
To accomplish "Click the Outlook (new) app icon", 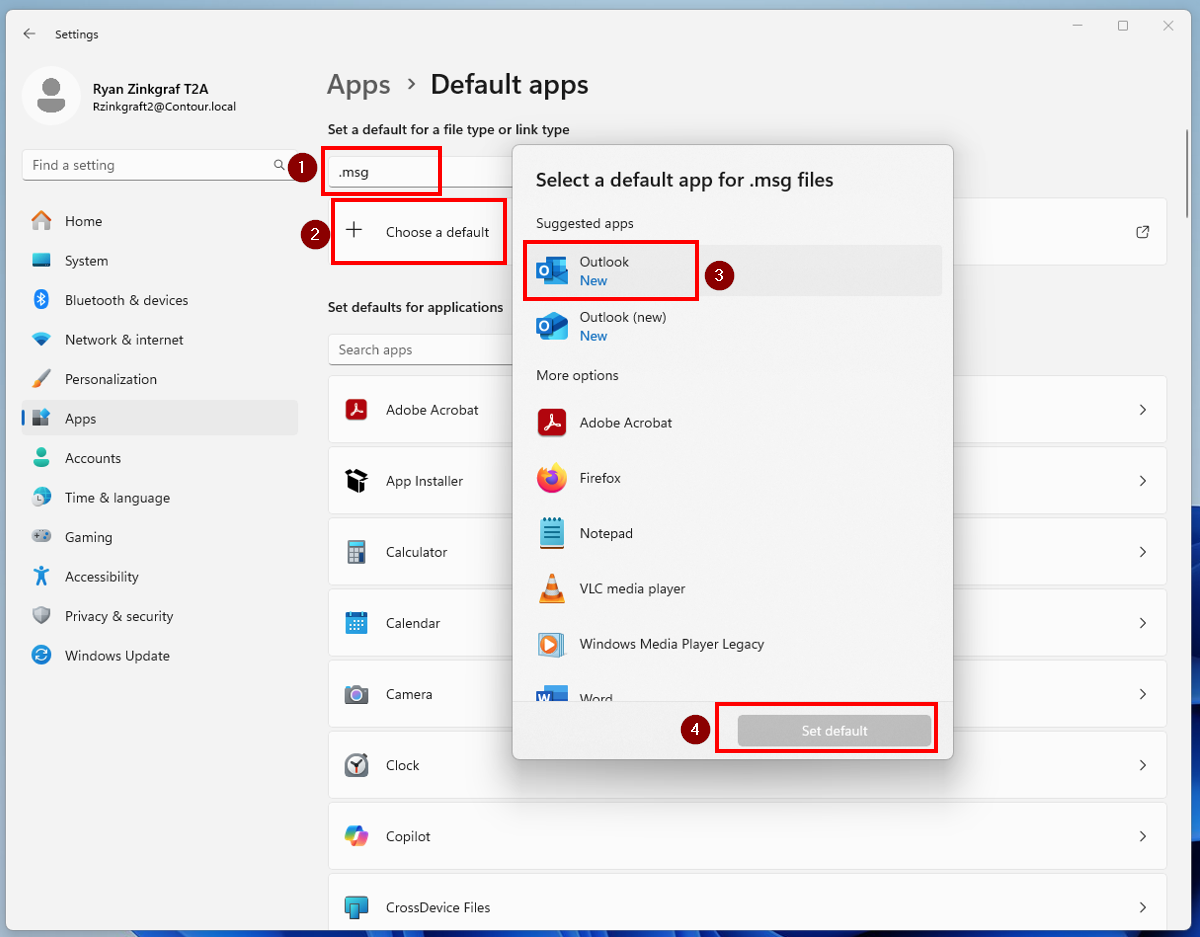I will click(552, 326).
